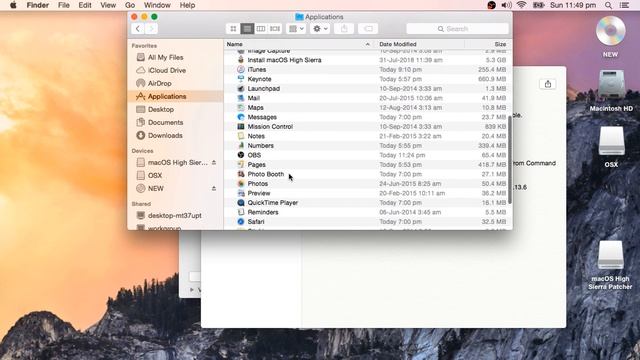Open Spotlight search in menu bar
Screen dimensions: 640x360
tap(609, 5)
